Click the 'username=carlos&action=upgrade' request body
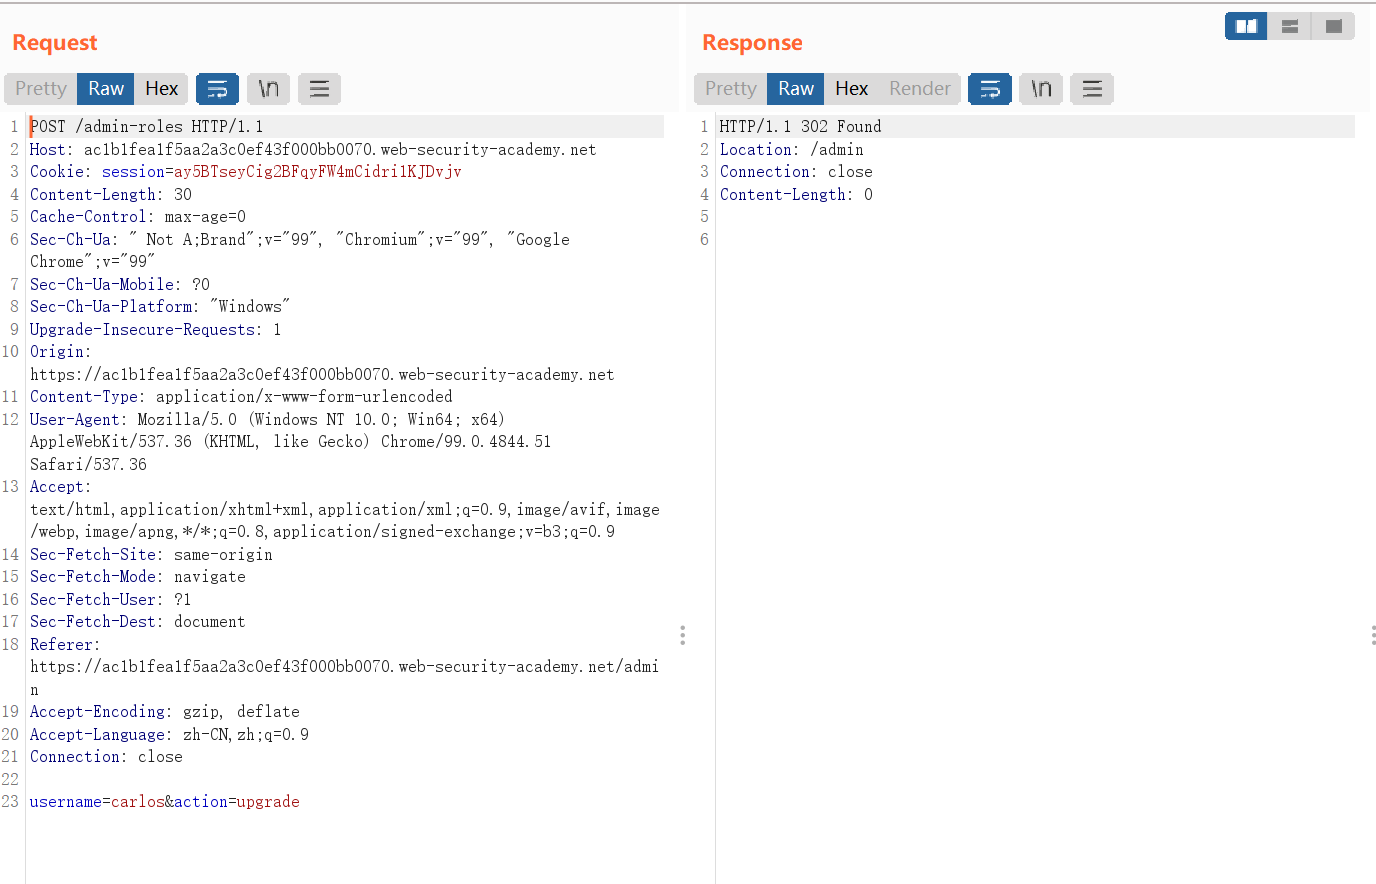 point(165,802)
